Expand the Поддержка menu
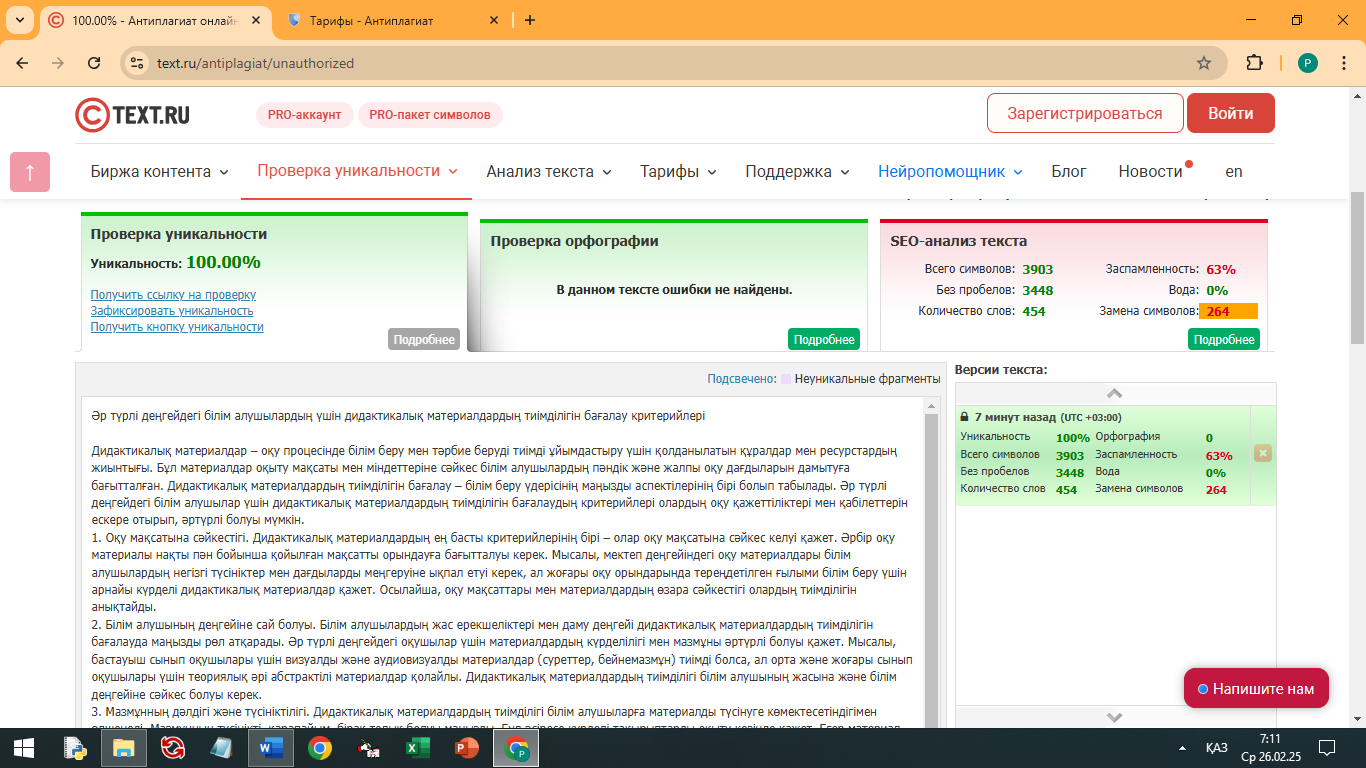The height and width of the screenshot is (768, 1366). click(798, 171)
